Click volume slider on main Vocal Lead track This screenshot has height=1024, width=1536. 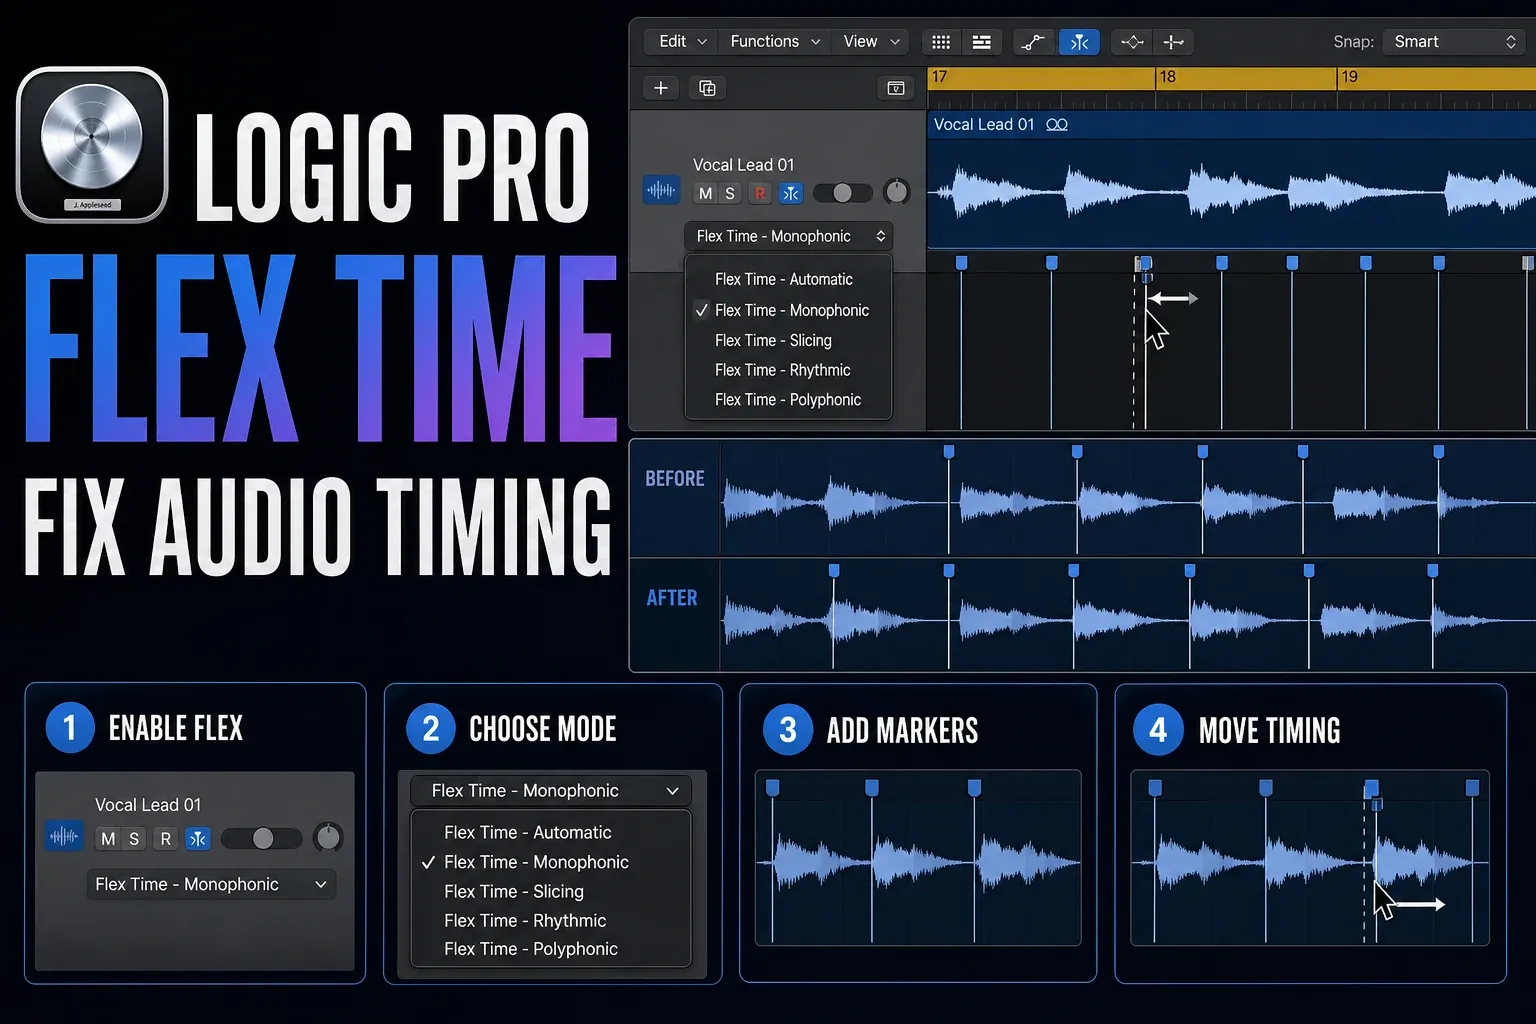(842, 193)
